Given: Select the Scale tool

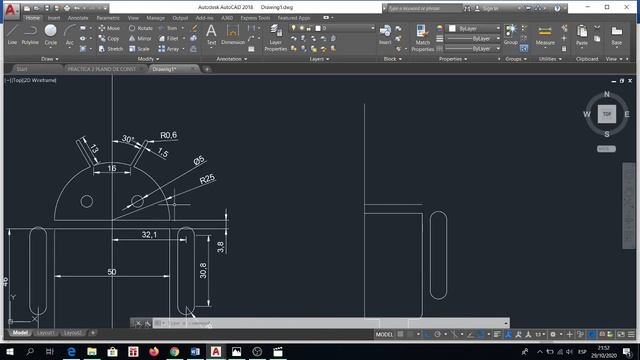Looking at the screenshot, I should point(139,49).
